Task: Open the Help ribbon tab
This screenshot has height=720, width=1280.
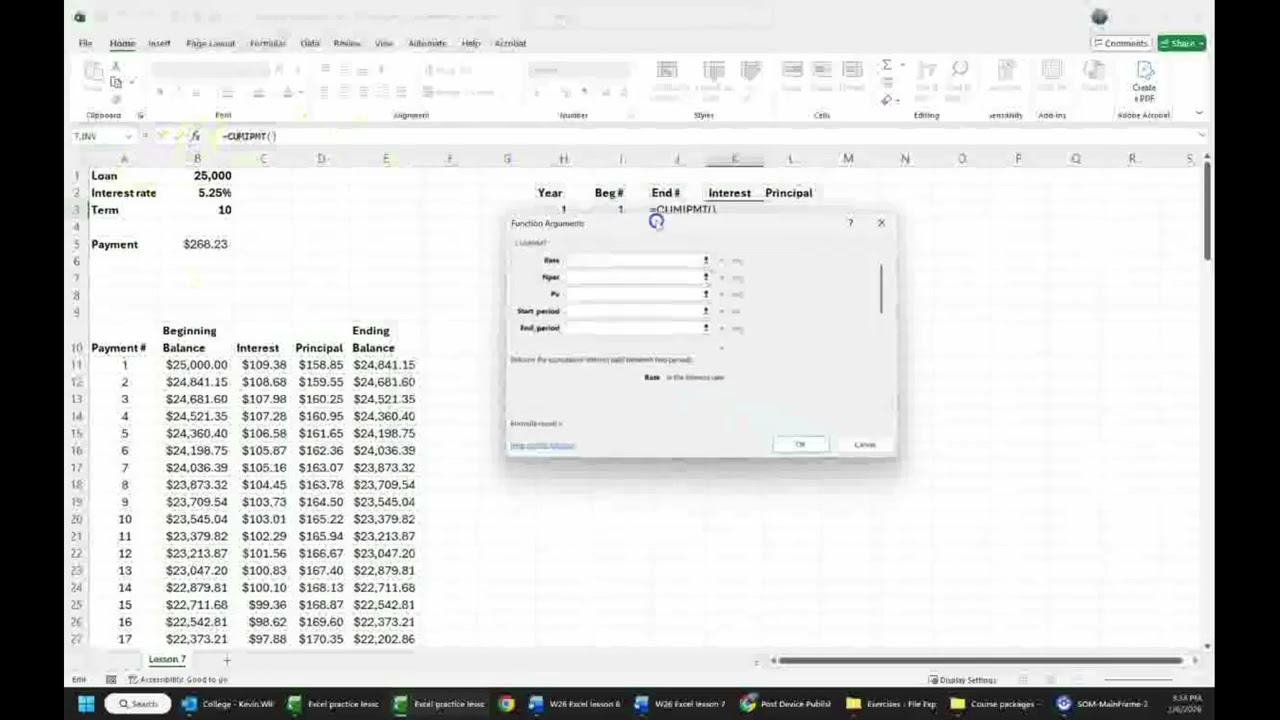Action: tap(471, 43)
